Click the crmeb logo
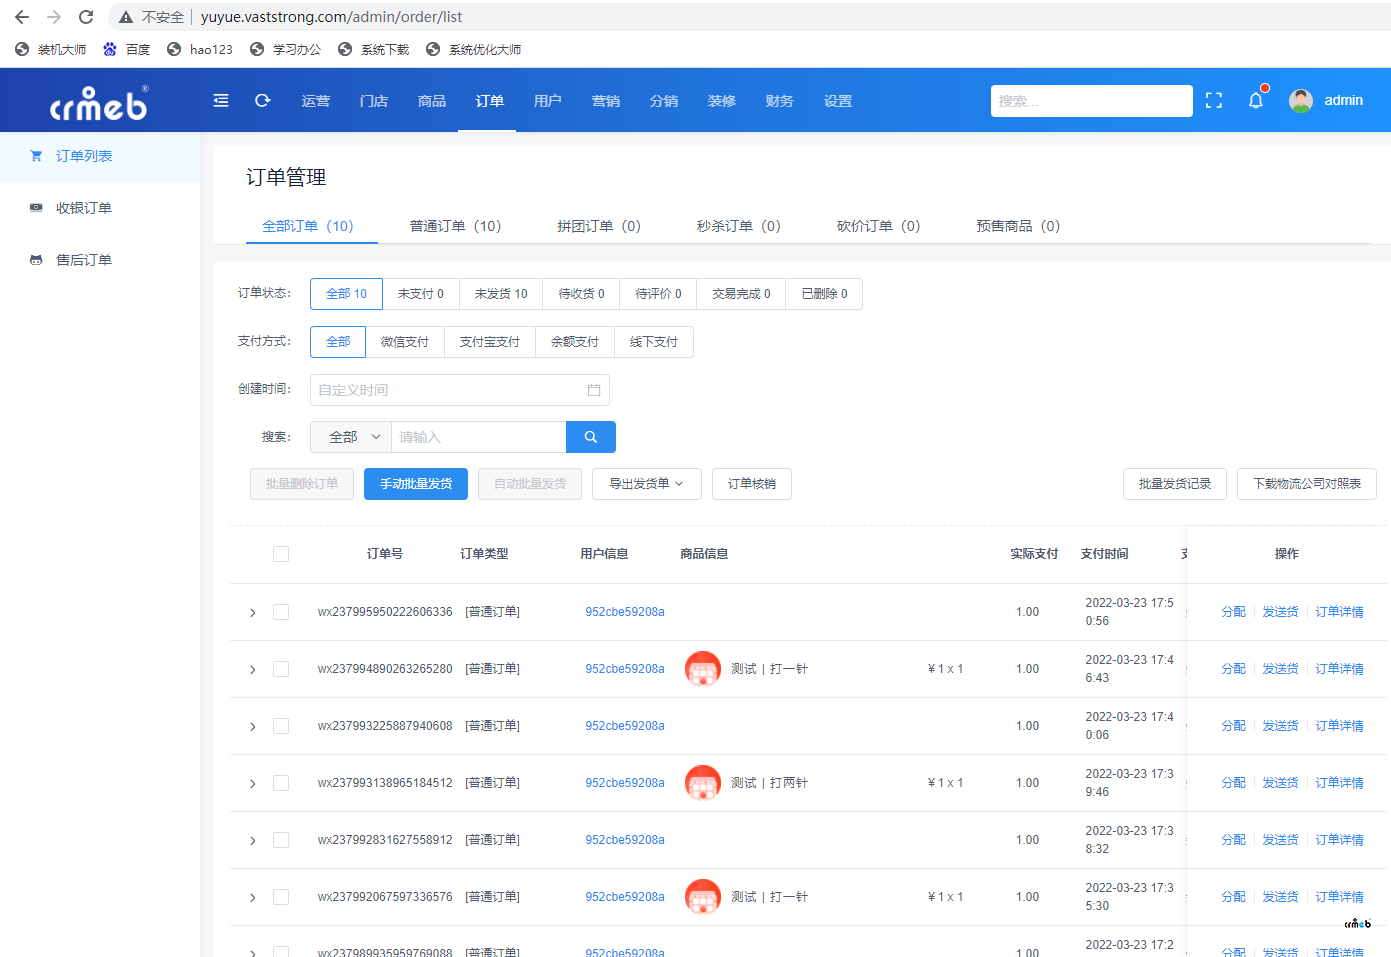The image size is (1391, 957). point(99,102)
